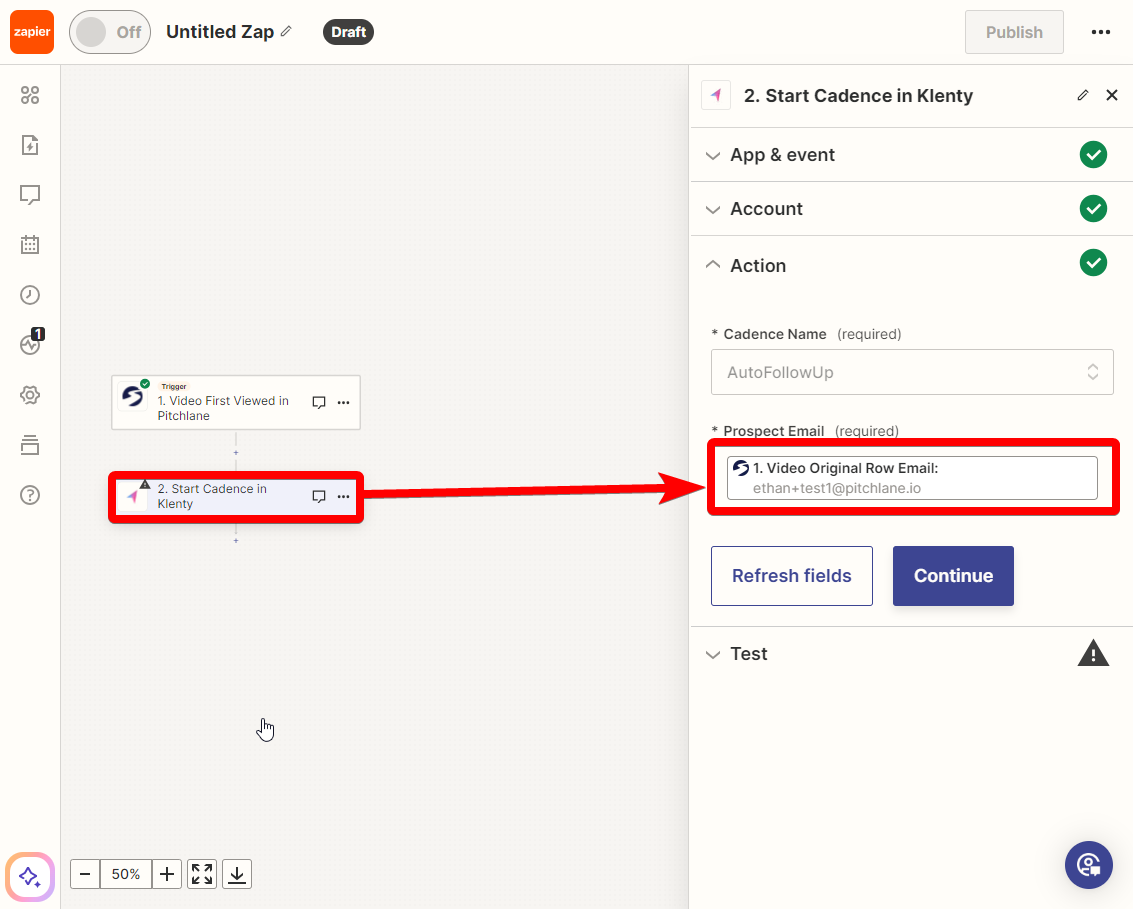
Task: Click the 50% zoom level field
Action: click(x=126, y=874)
